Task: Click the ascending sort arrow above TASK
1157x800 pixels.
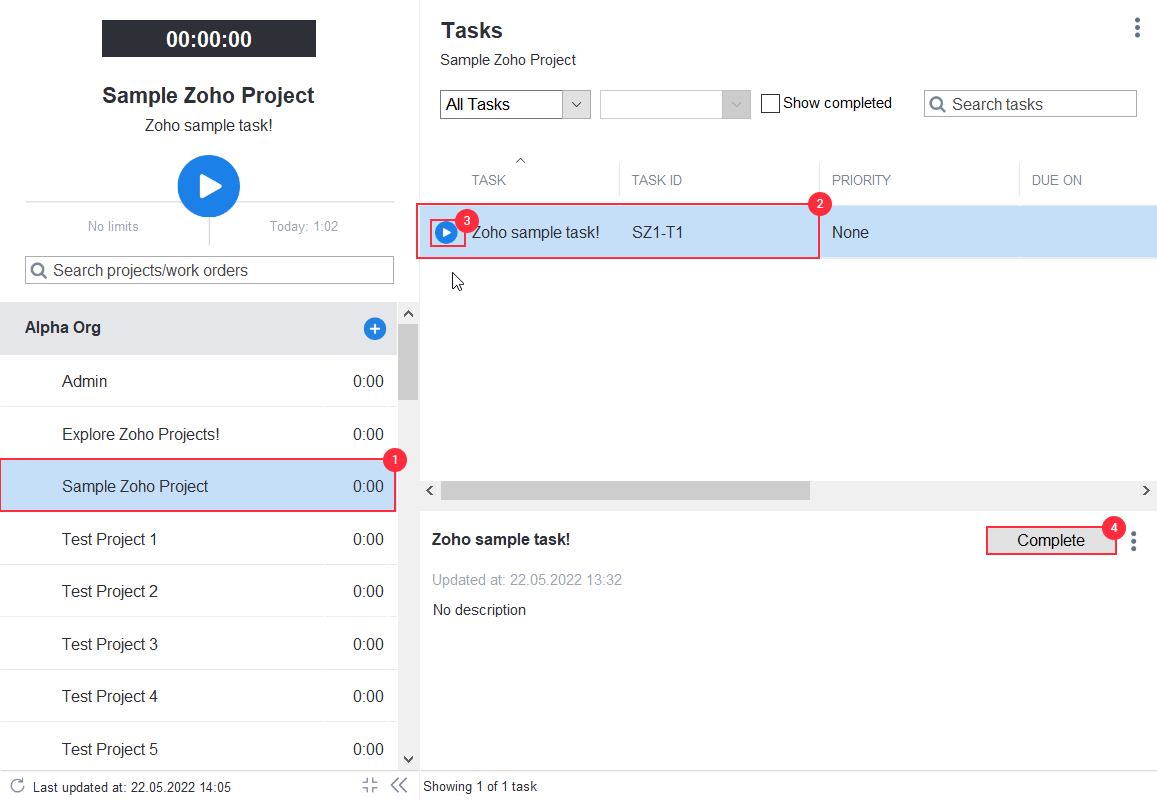Action: click(520, 160)
